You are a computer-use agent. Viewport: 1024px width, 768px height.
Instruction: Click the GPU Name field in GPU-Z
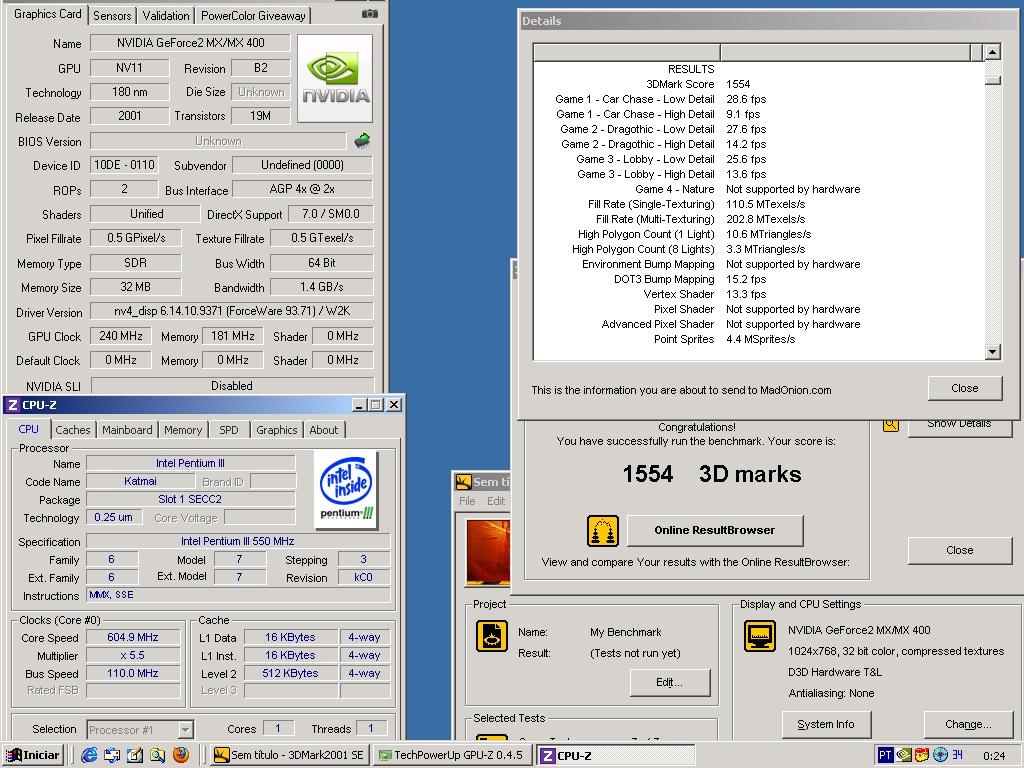pyautogui.click(x=190, y=43)
